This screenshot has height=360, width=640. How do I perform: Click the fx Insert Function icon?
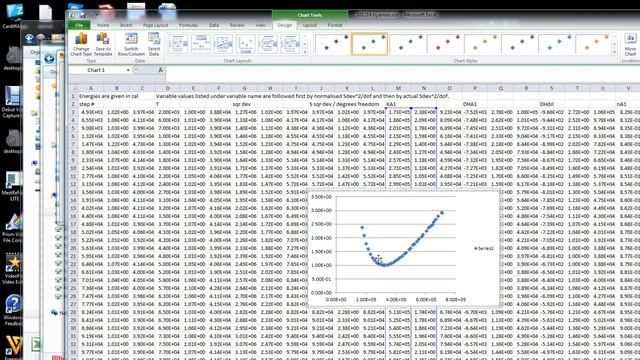coord(161,70)
